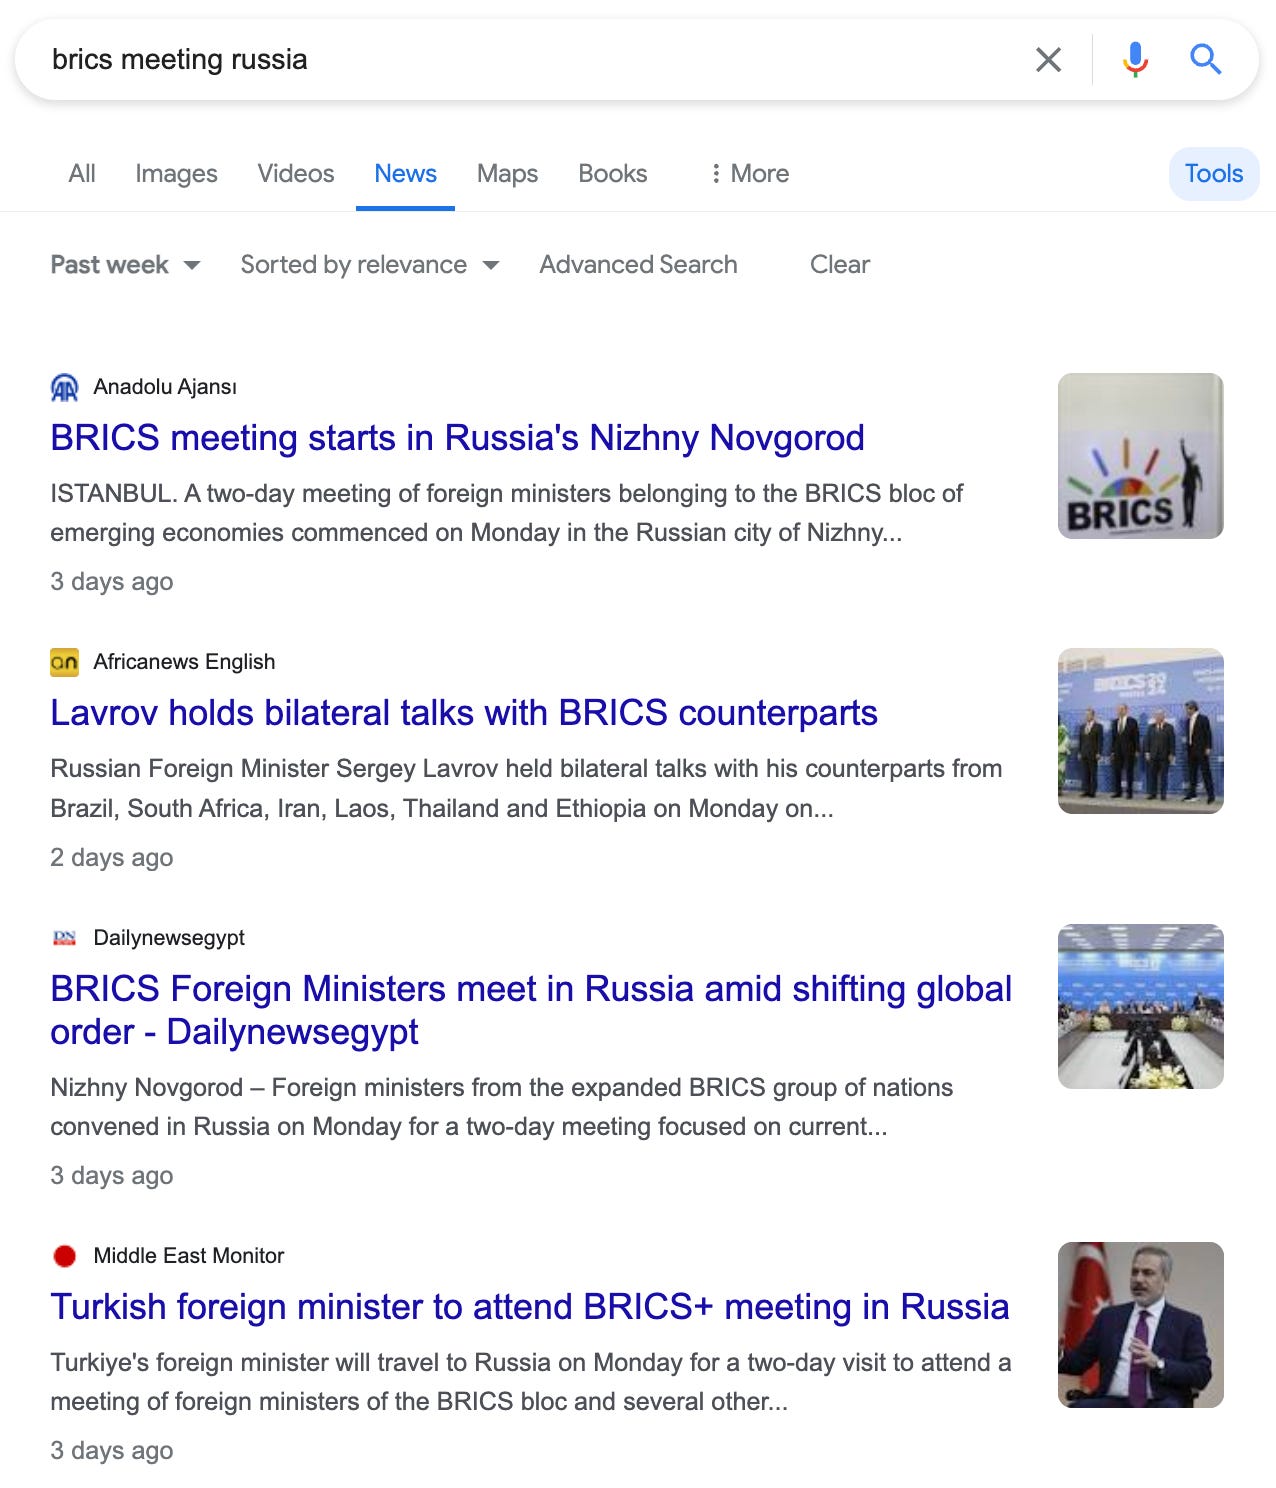Viewport: 1276px width, 1488px height.
Task: Open 'Turkish foreign minister to attend BRICS+ meeting'
Action: tap(530, 1307)
